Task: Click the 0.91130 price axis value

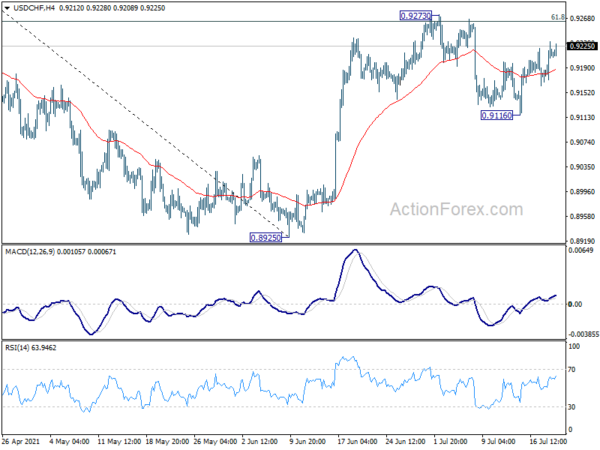Action: coord(582,117)
